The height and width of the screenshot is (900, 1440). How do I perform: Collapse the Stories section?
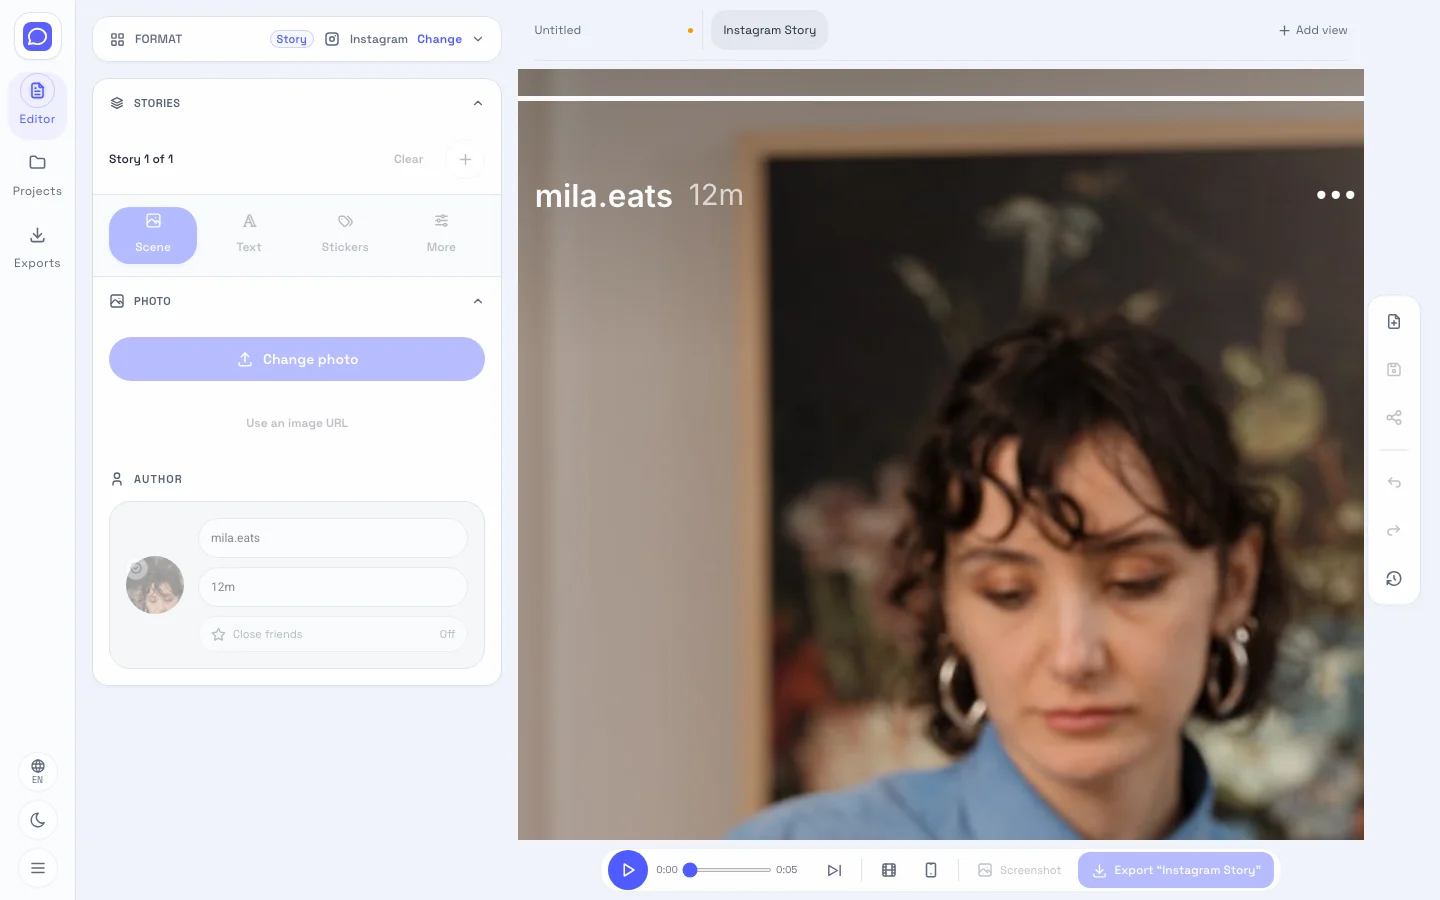click(478, 103)
